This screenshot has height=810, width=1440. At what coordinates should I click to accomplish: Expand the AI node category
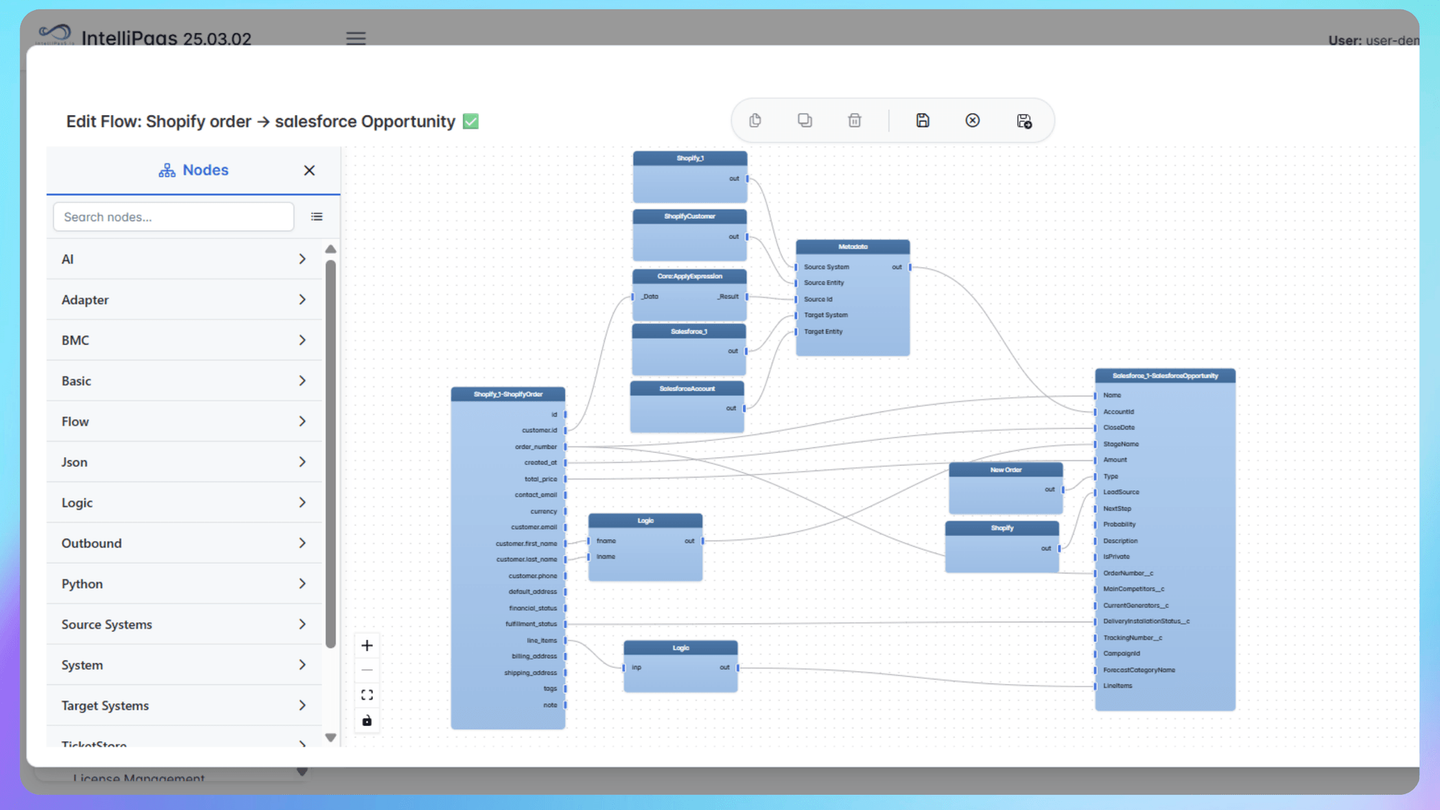click(184, 259)
